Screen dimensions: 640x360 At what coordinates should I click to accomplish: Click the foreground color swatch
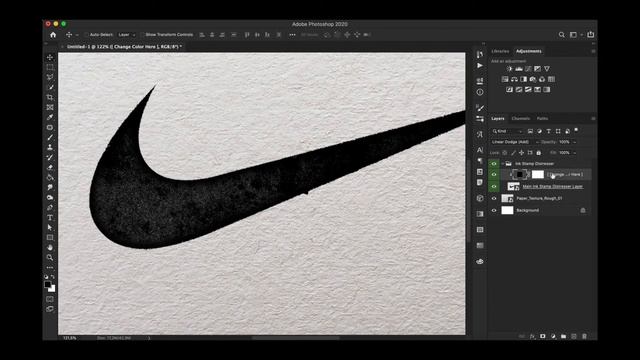48,284
